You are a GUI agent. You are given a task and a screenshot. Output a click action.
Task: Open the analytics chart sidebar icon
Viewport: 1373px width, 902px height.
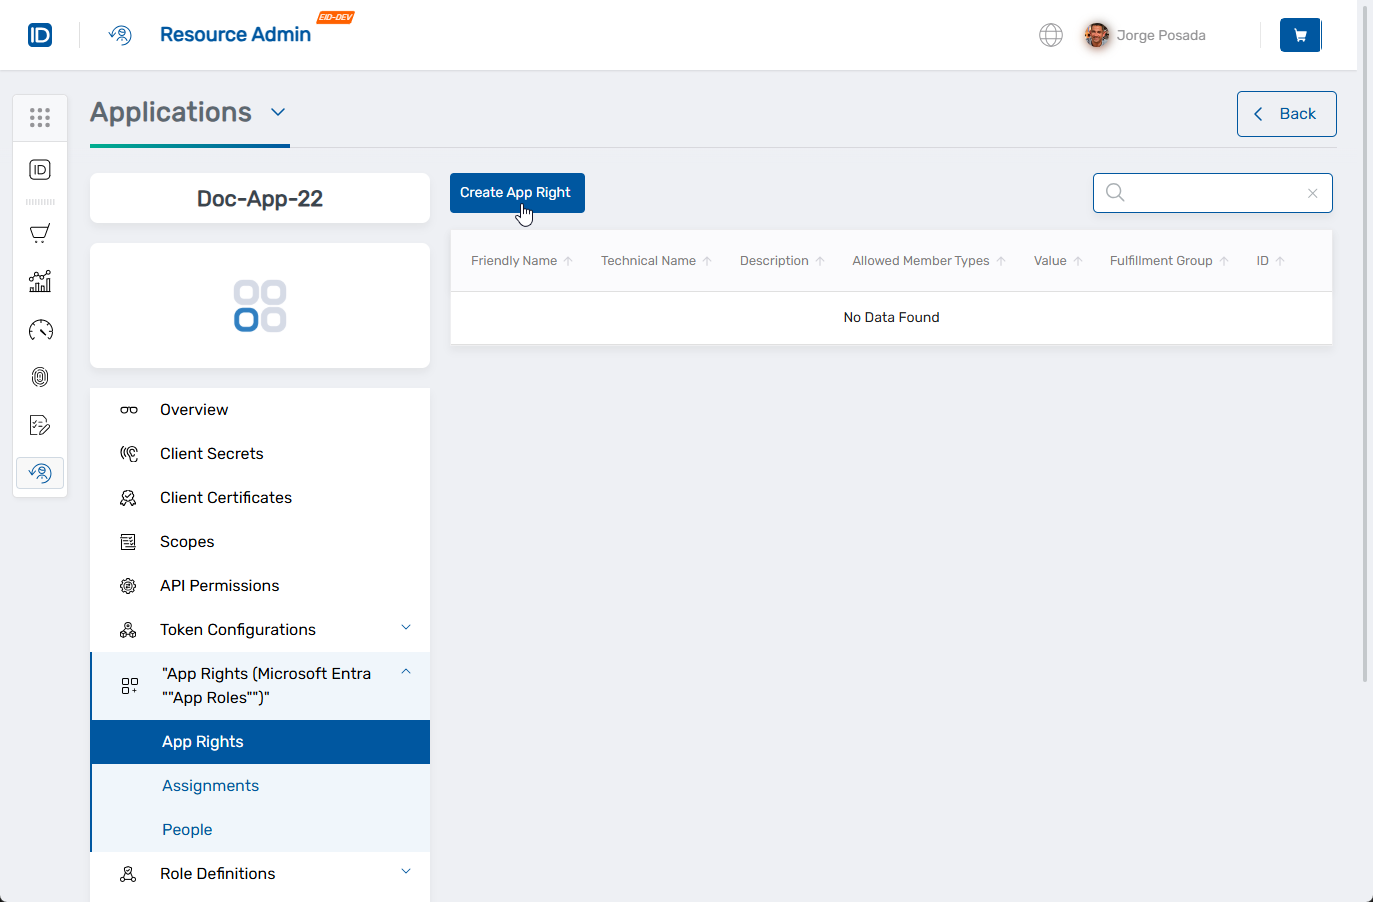[40, 281]
